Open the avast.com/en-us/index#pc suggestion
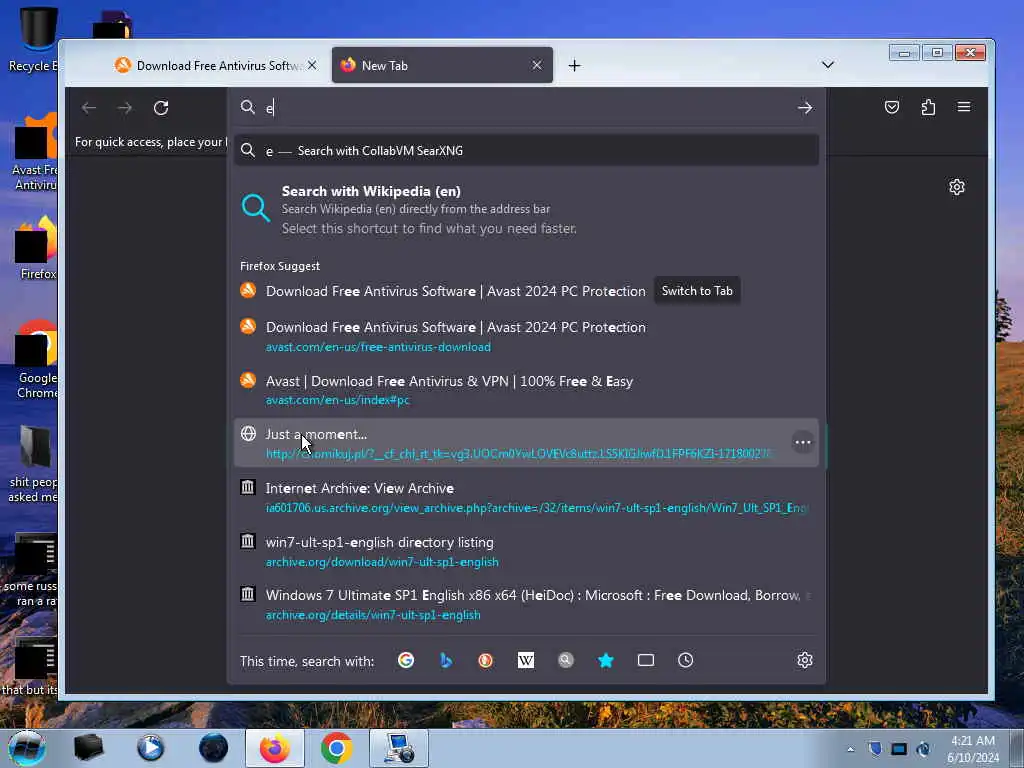This screenshot has height=768, width=1024. click(526, 390)
